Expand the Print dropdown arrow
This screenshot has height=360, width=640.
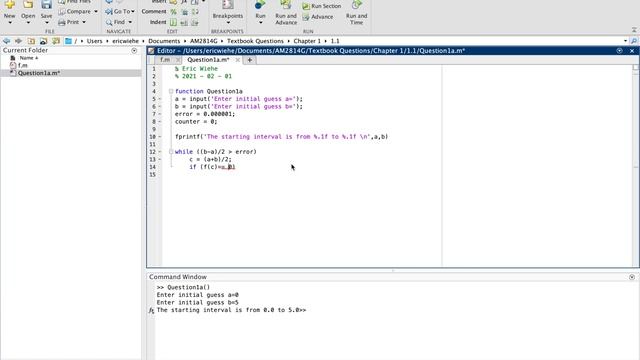coord(84,22)
